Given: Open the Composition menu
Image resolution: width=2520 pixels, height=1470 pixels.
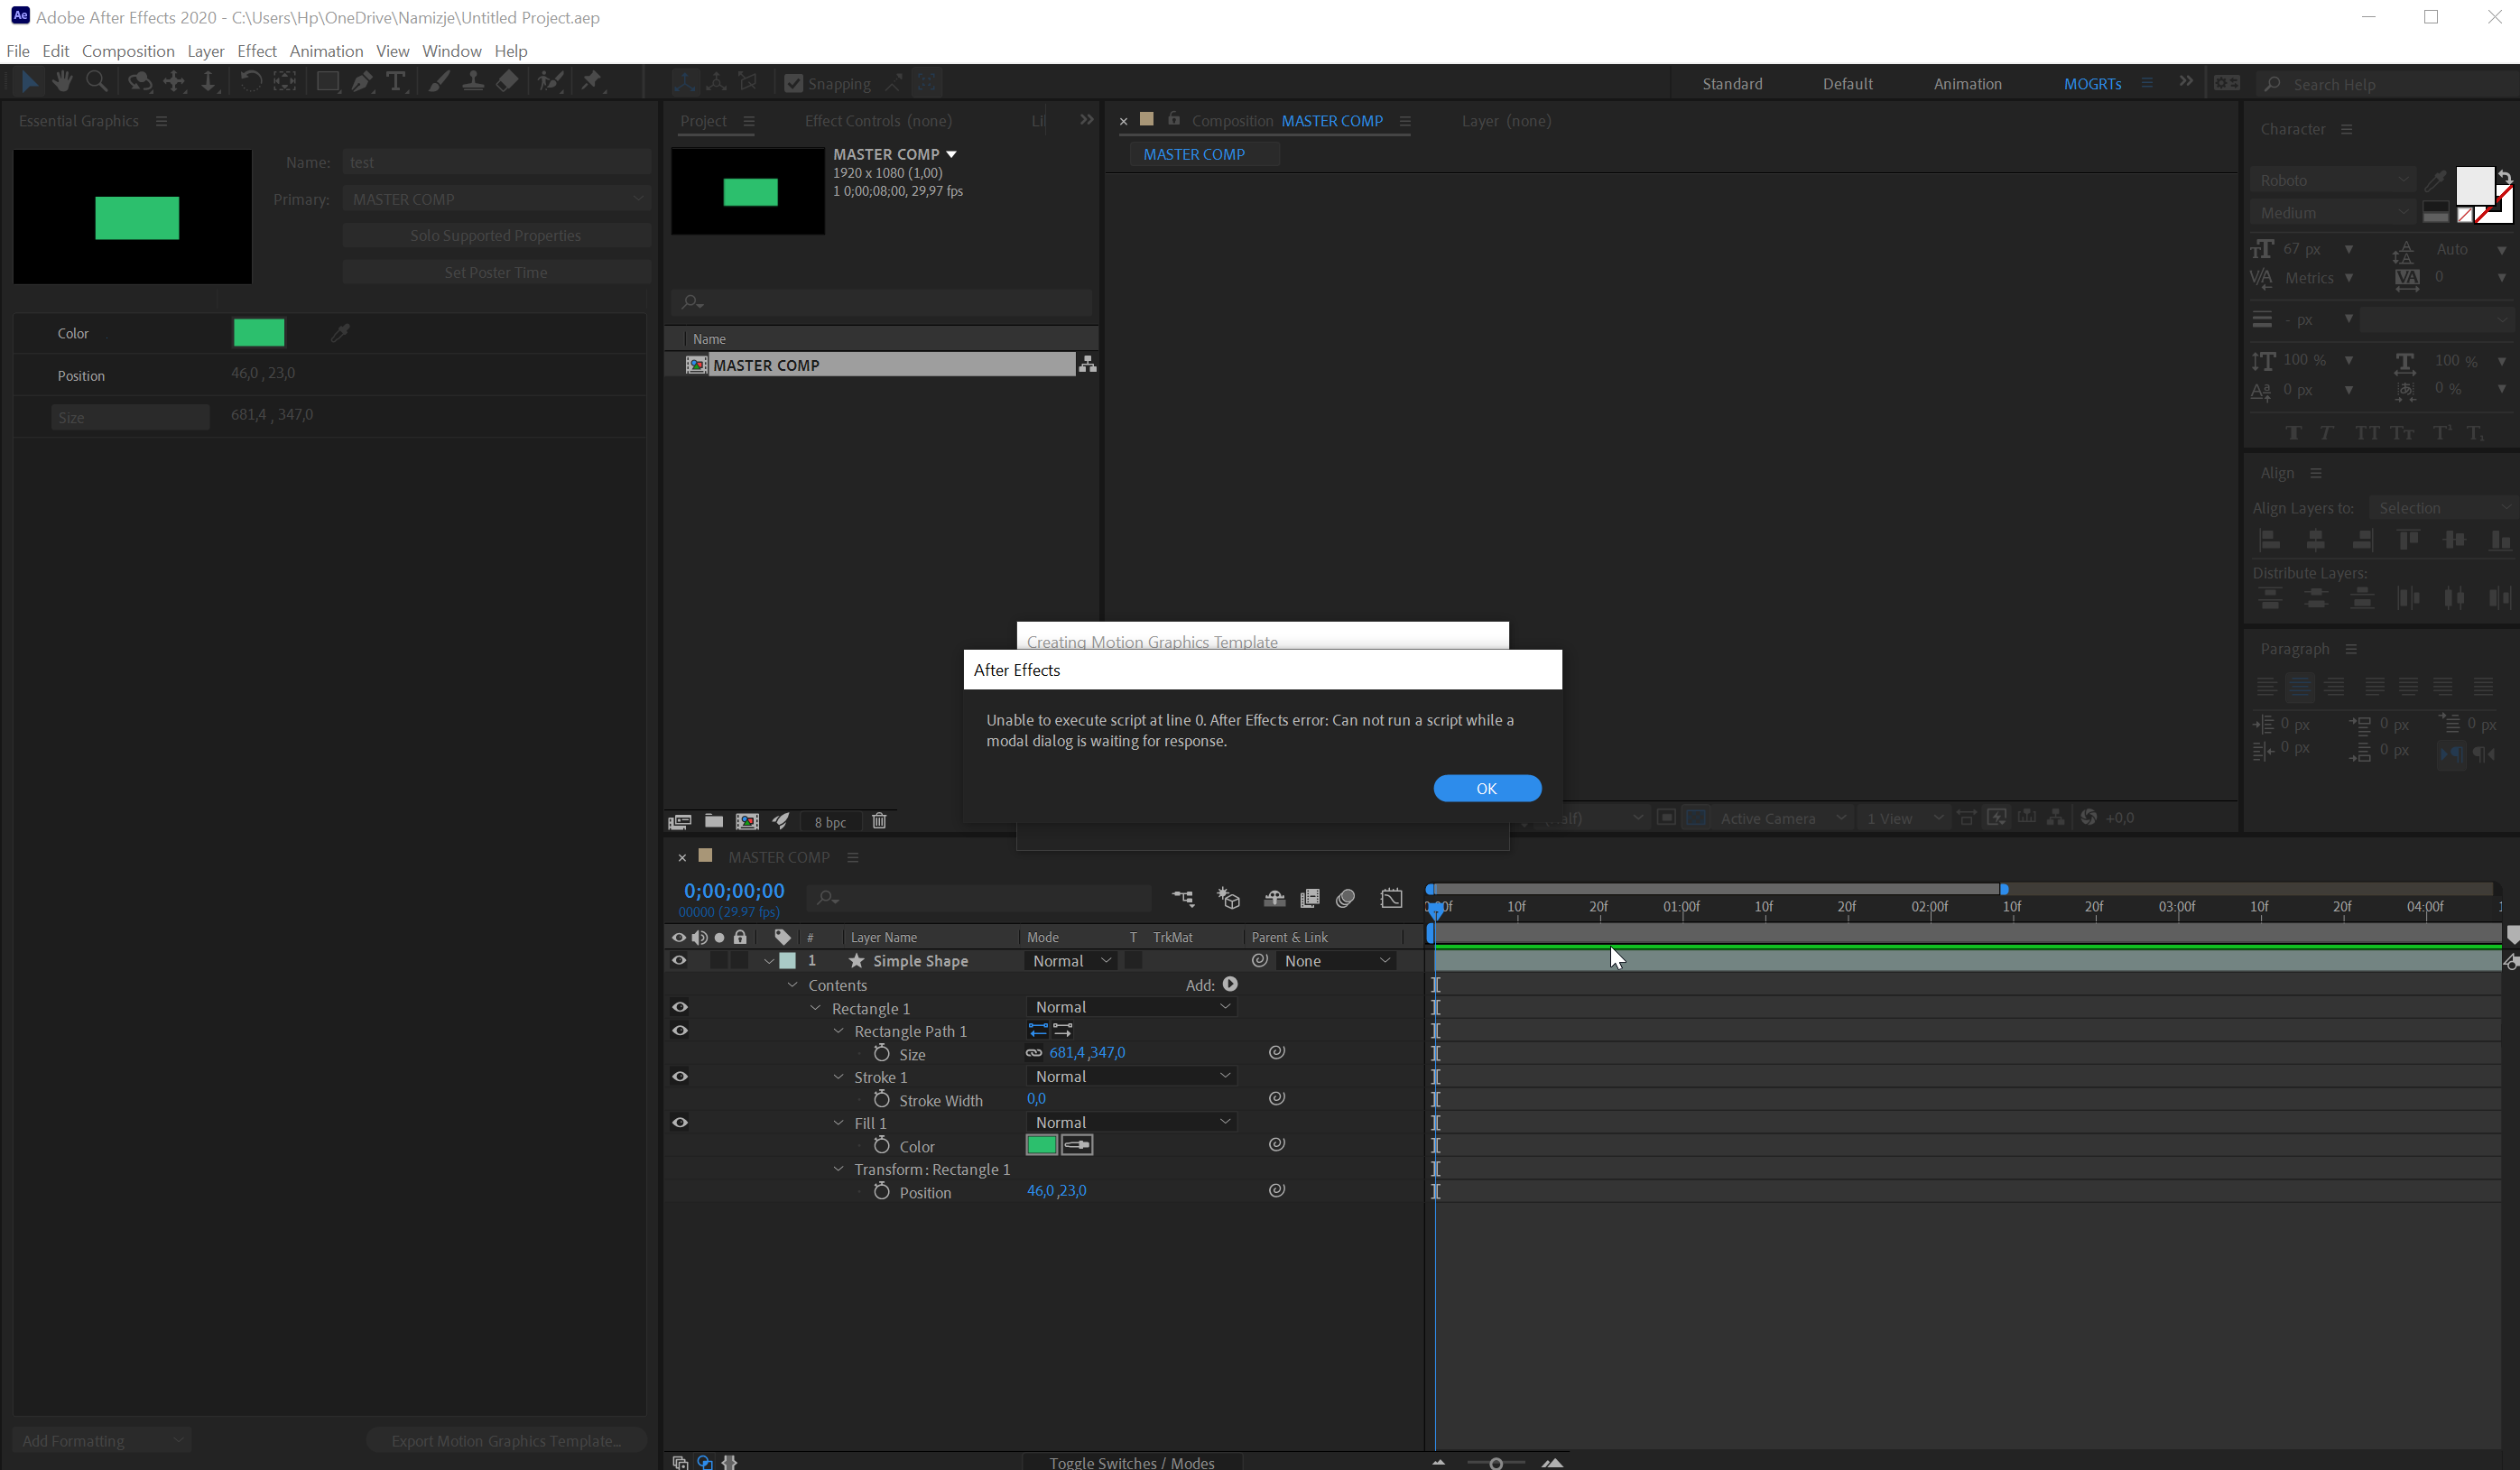Looking at the screenshot, I should point(128,51).
